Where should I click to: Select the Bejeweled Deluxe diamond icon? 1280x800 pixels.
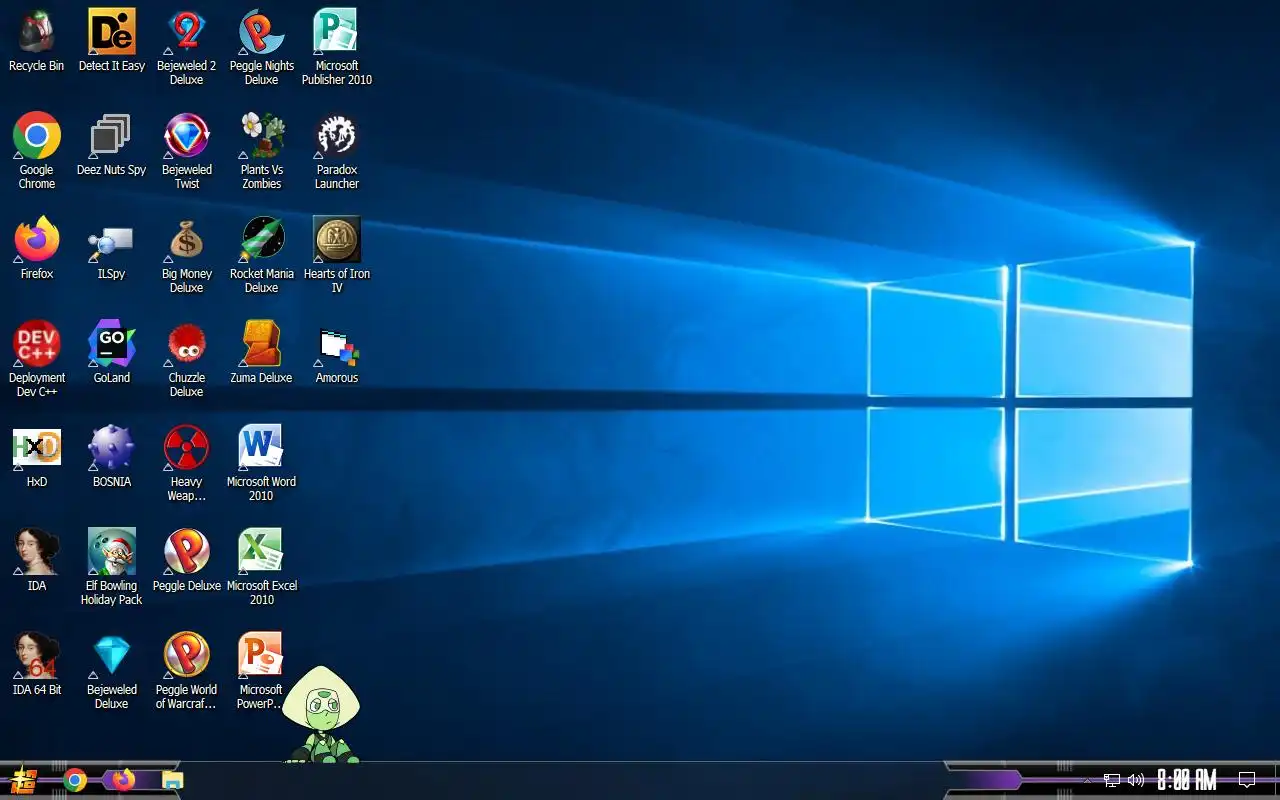[x=112, y=670]
